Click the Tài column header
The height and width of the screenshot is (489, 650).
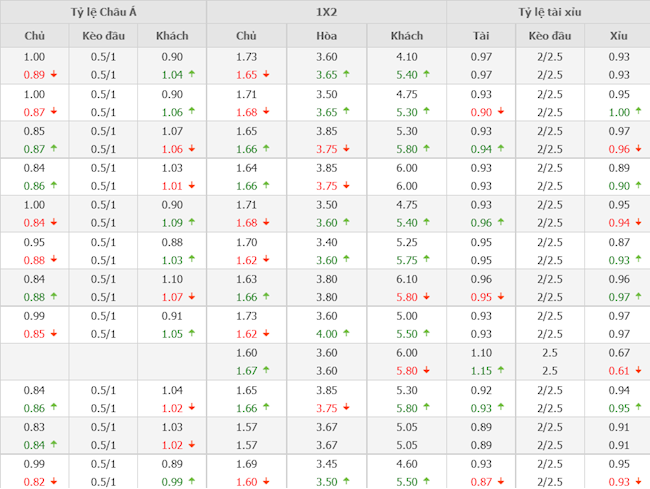[x=481, y=36]
